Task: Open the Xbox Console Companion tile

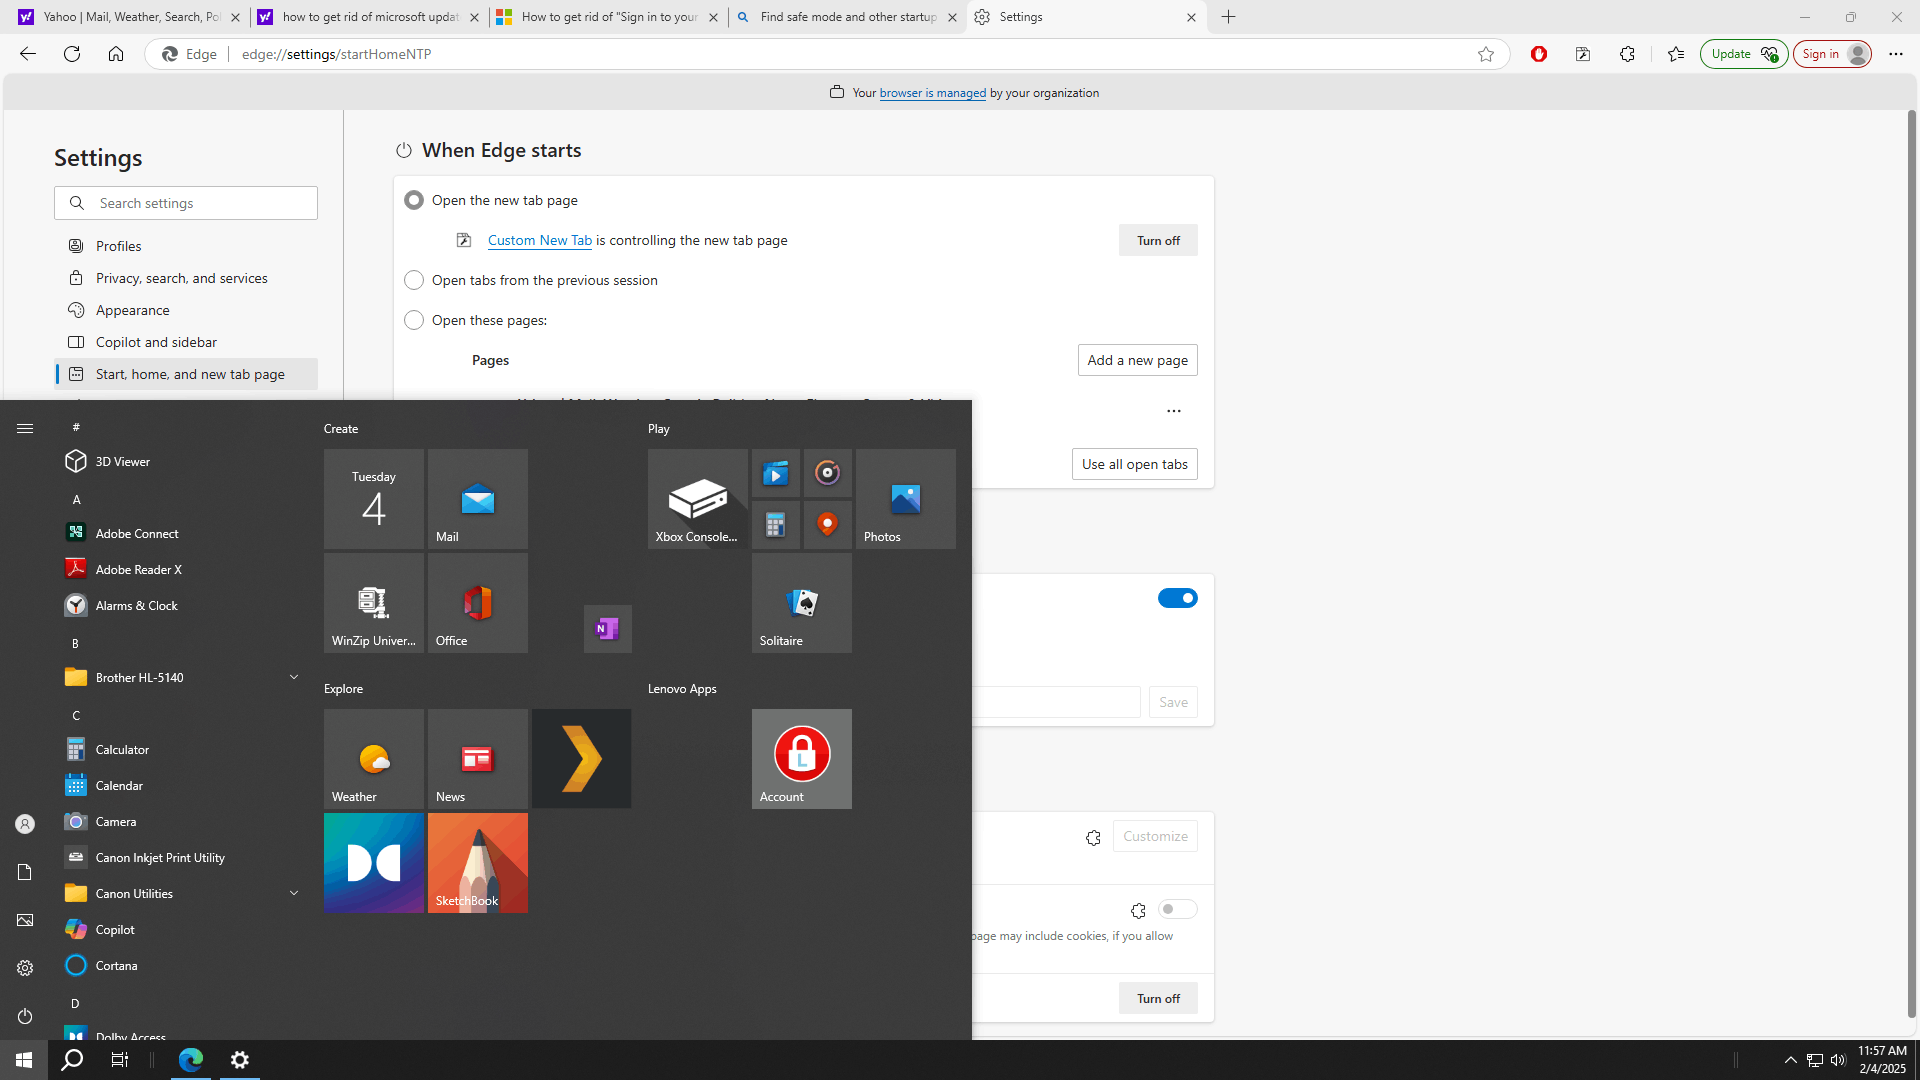Action: tap(697, 499)
